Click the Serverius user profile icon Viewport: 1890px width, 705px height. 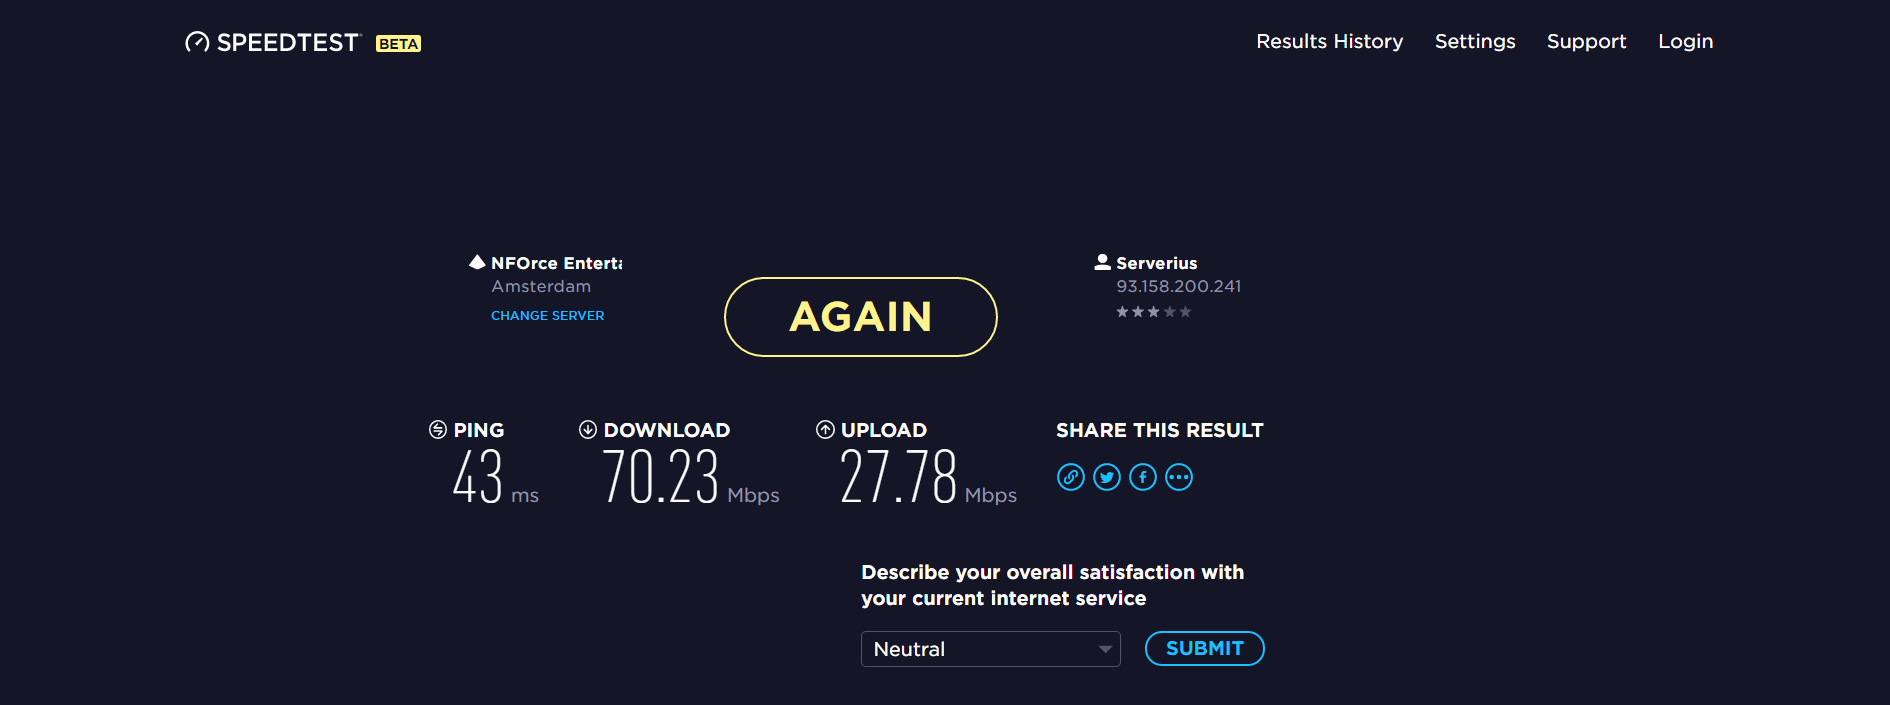click(1102, 262)
